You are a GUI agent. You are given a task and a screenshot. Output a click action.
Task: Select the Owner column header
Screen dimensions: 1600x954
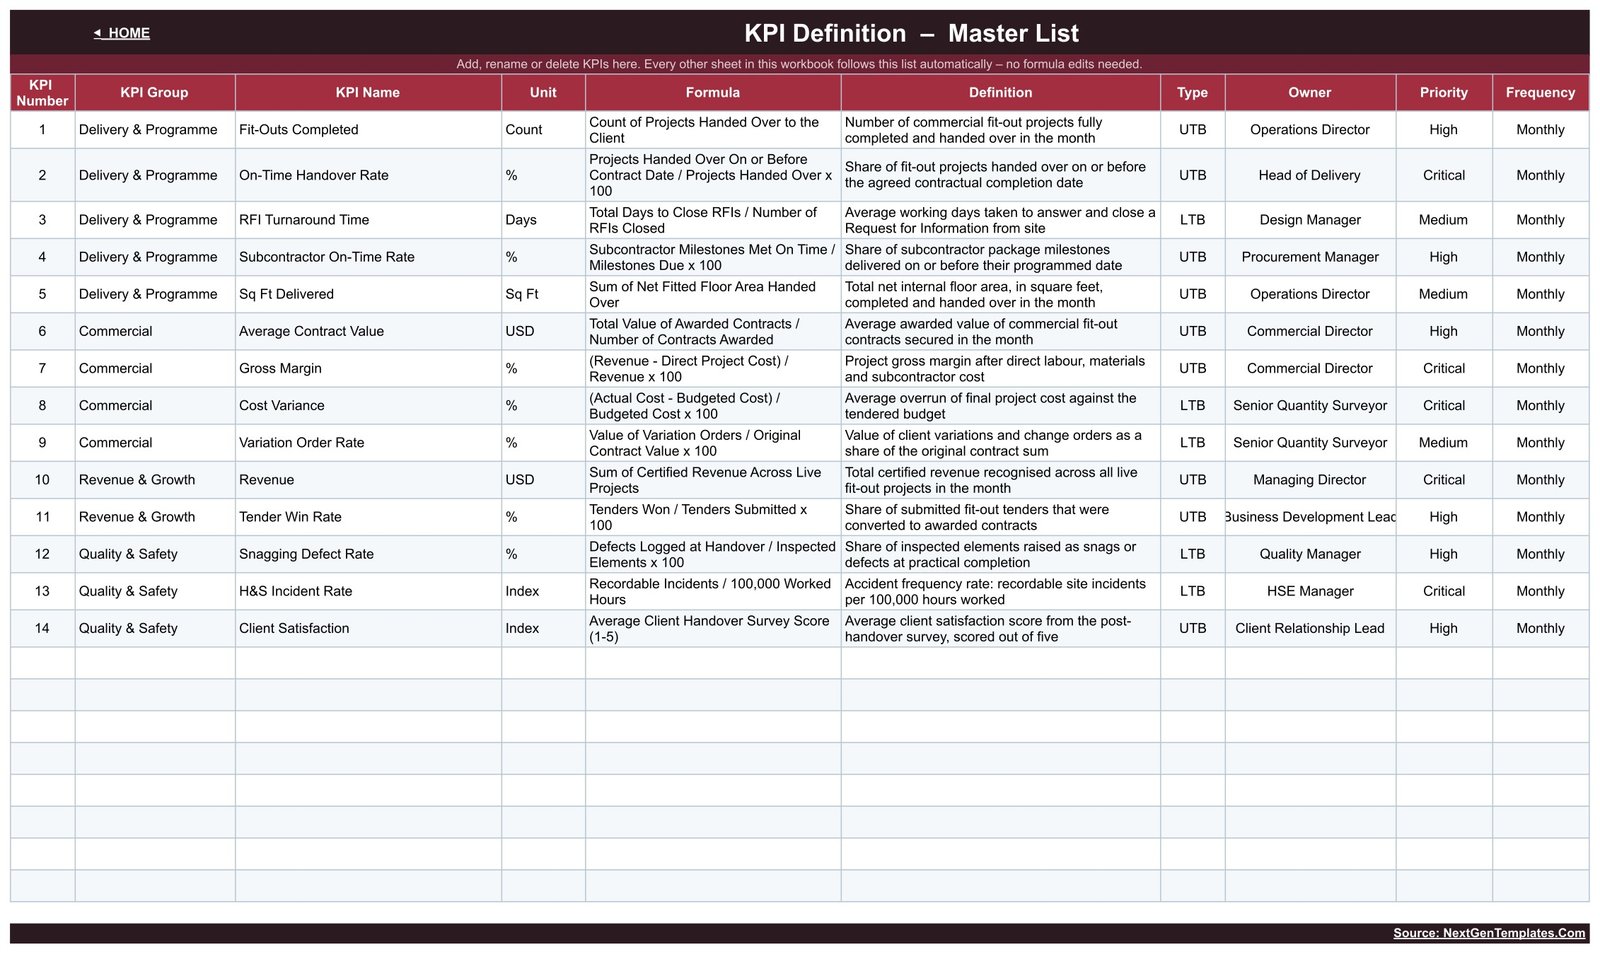click(1310, 92)
